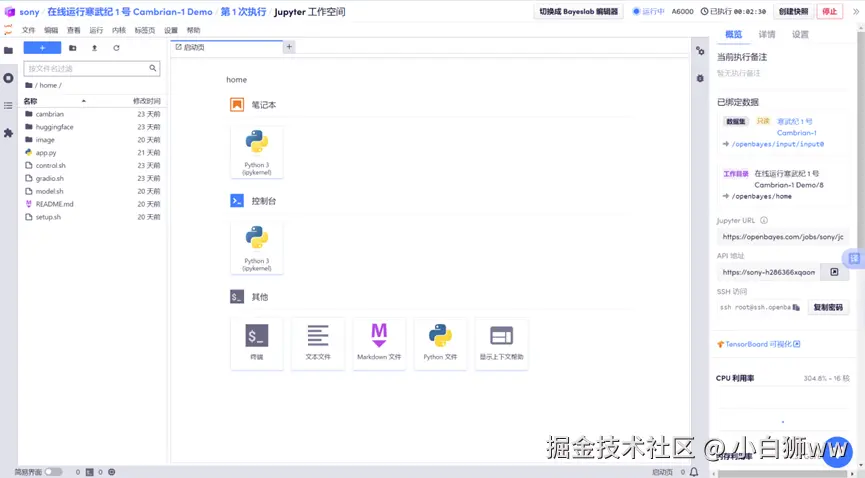Screen dimensions: 865x478
Task: Click the red 停止 button
Action: tap(829, 12)
